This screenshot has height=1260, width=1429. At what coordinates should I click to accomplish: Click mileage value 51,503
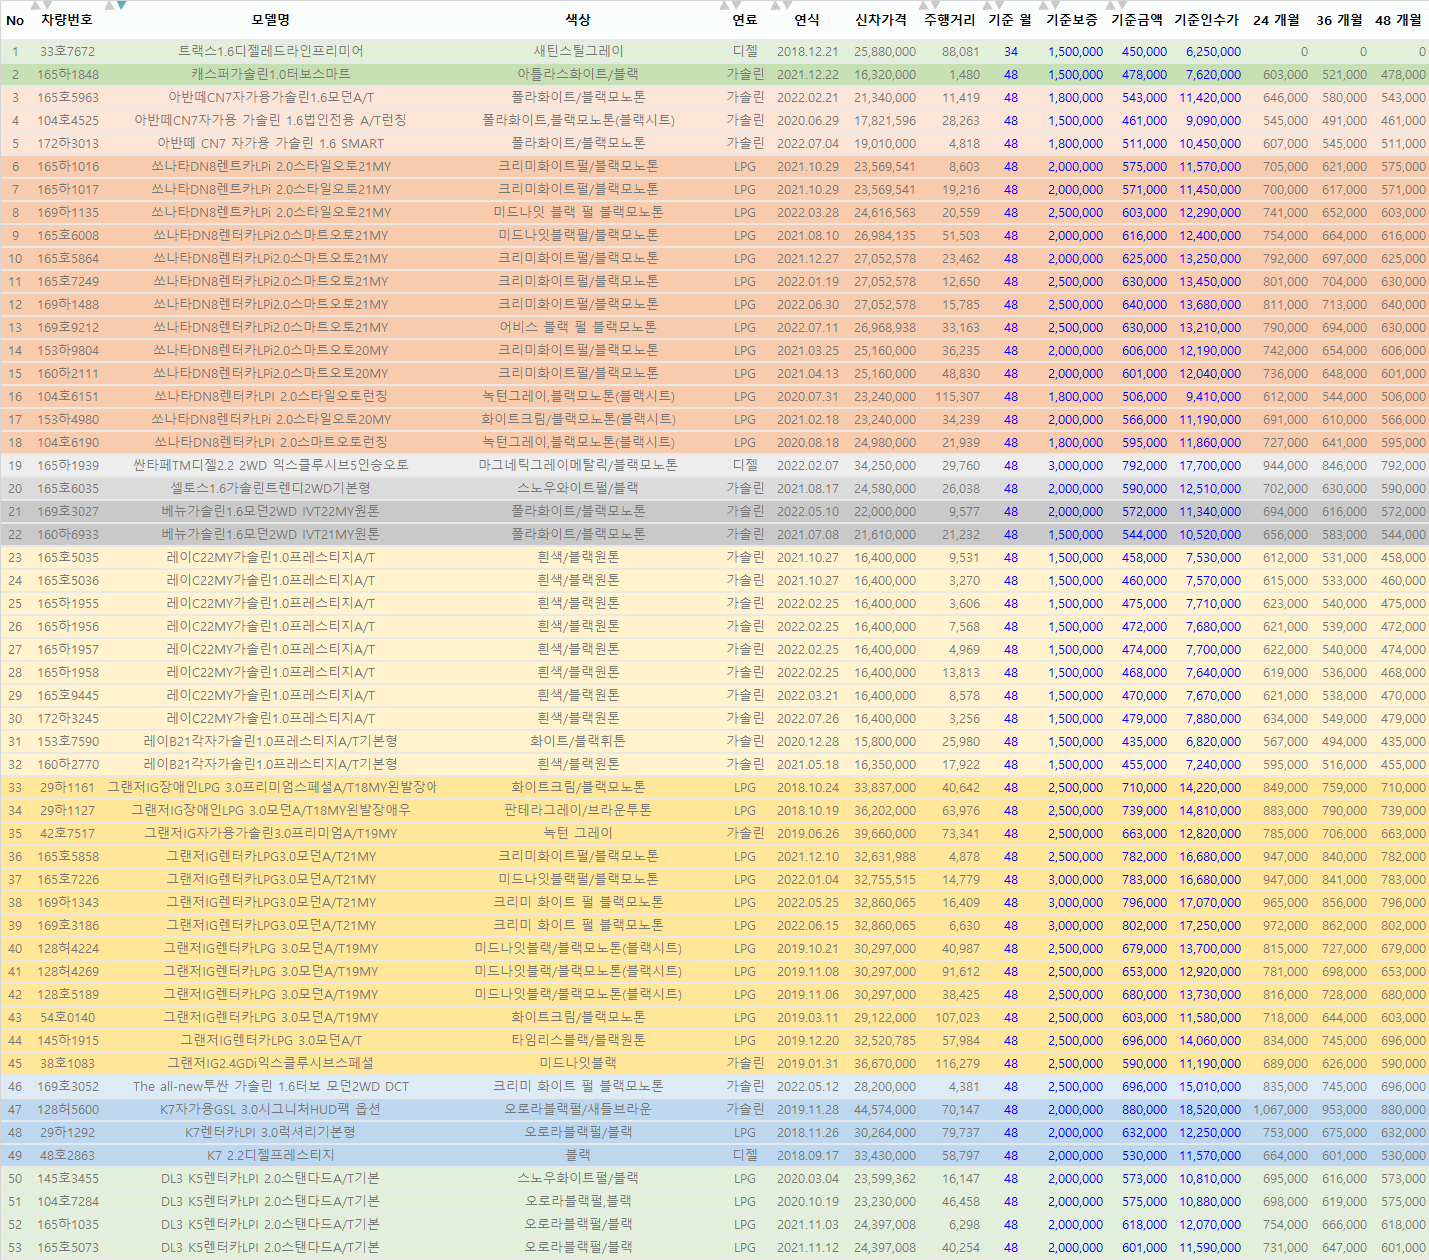[961, 235]
